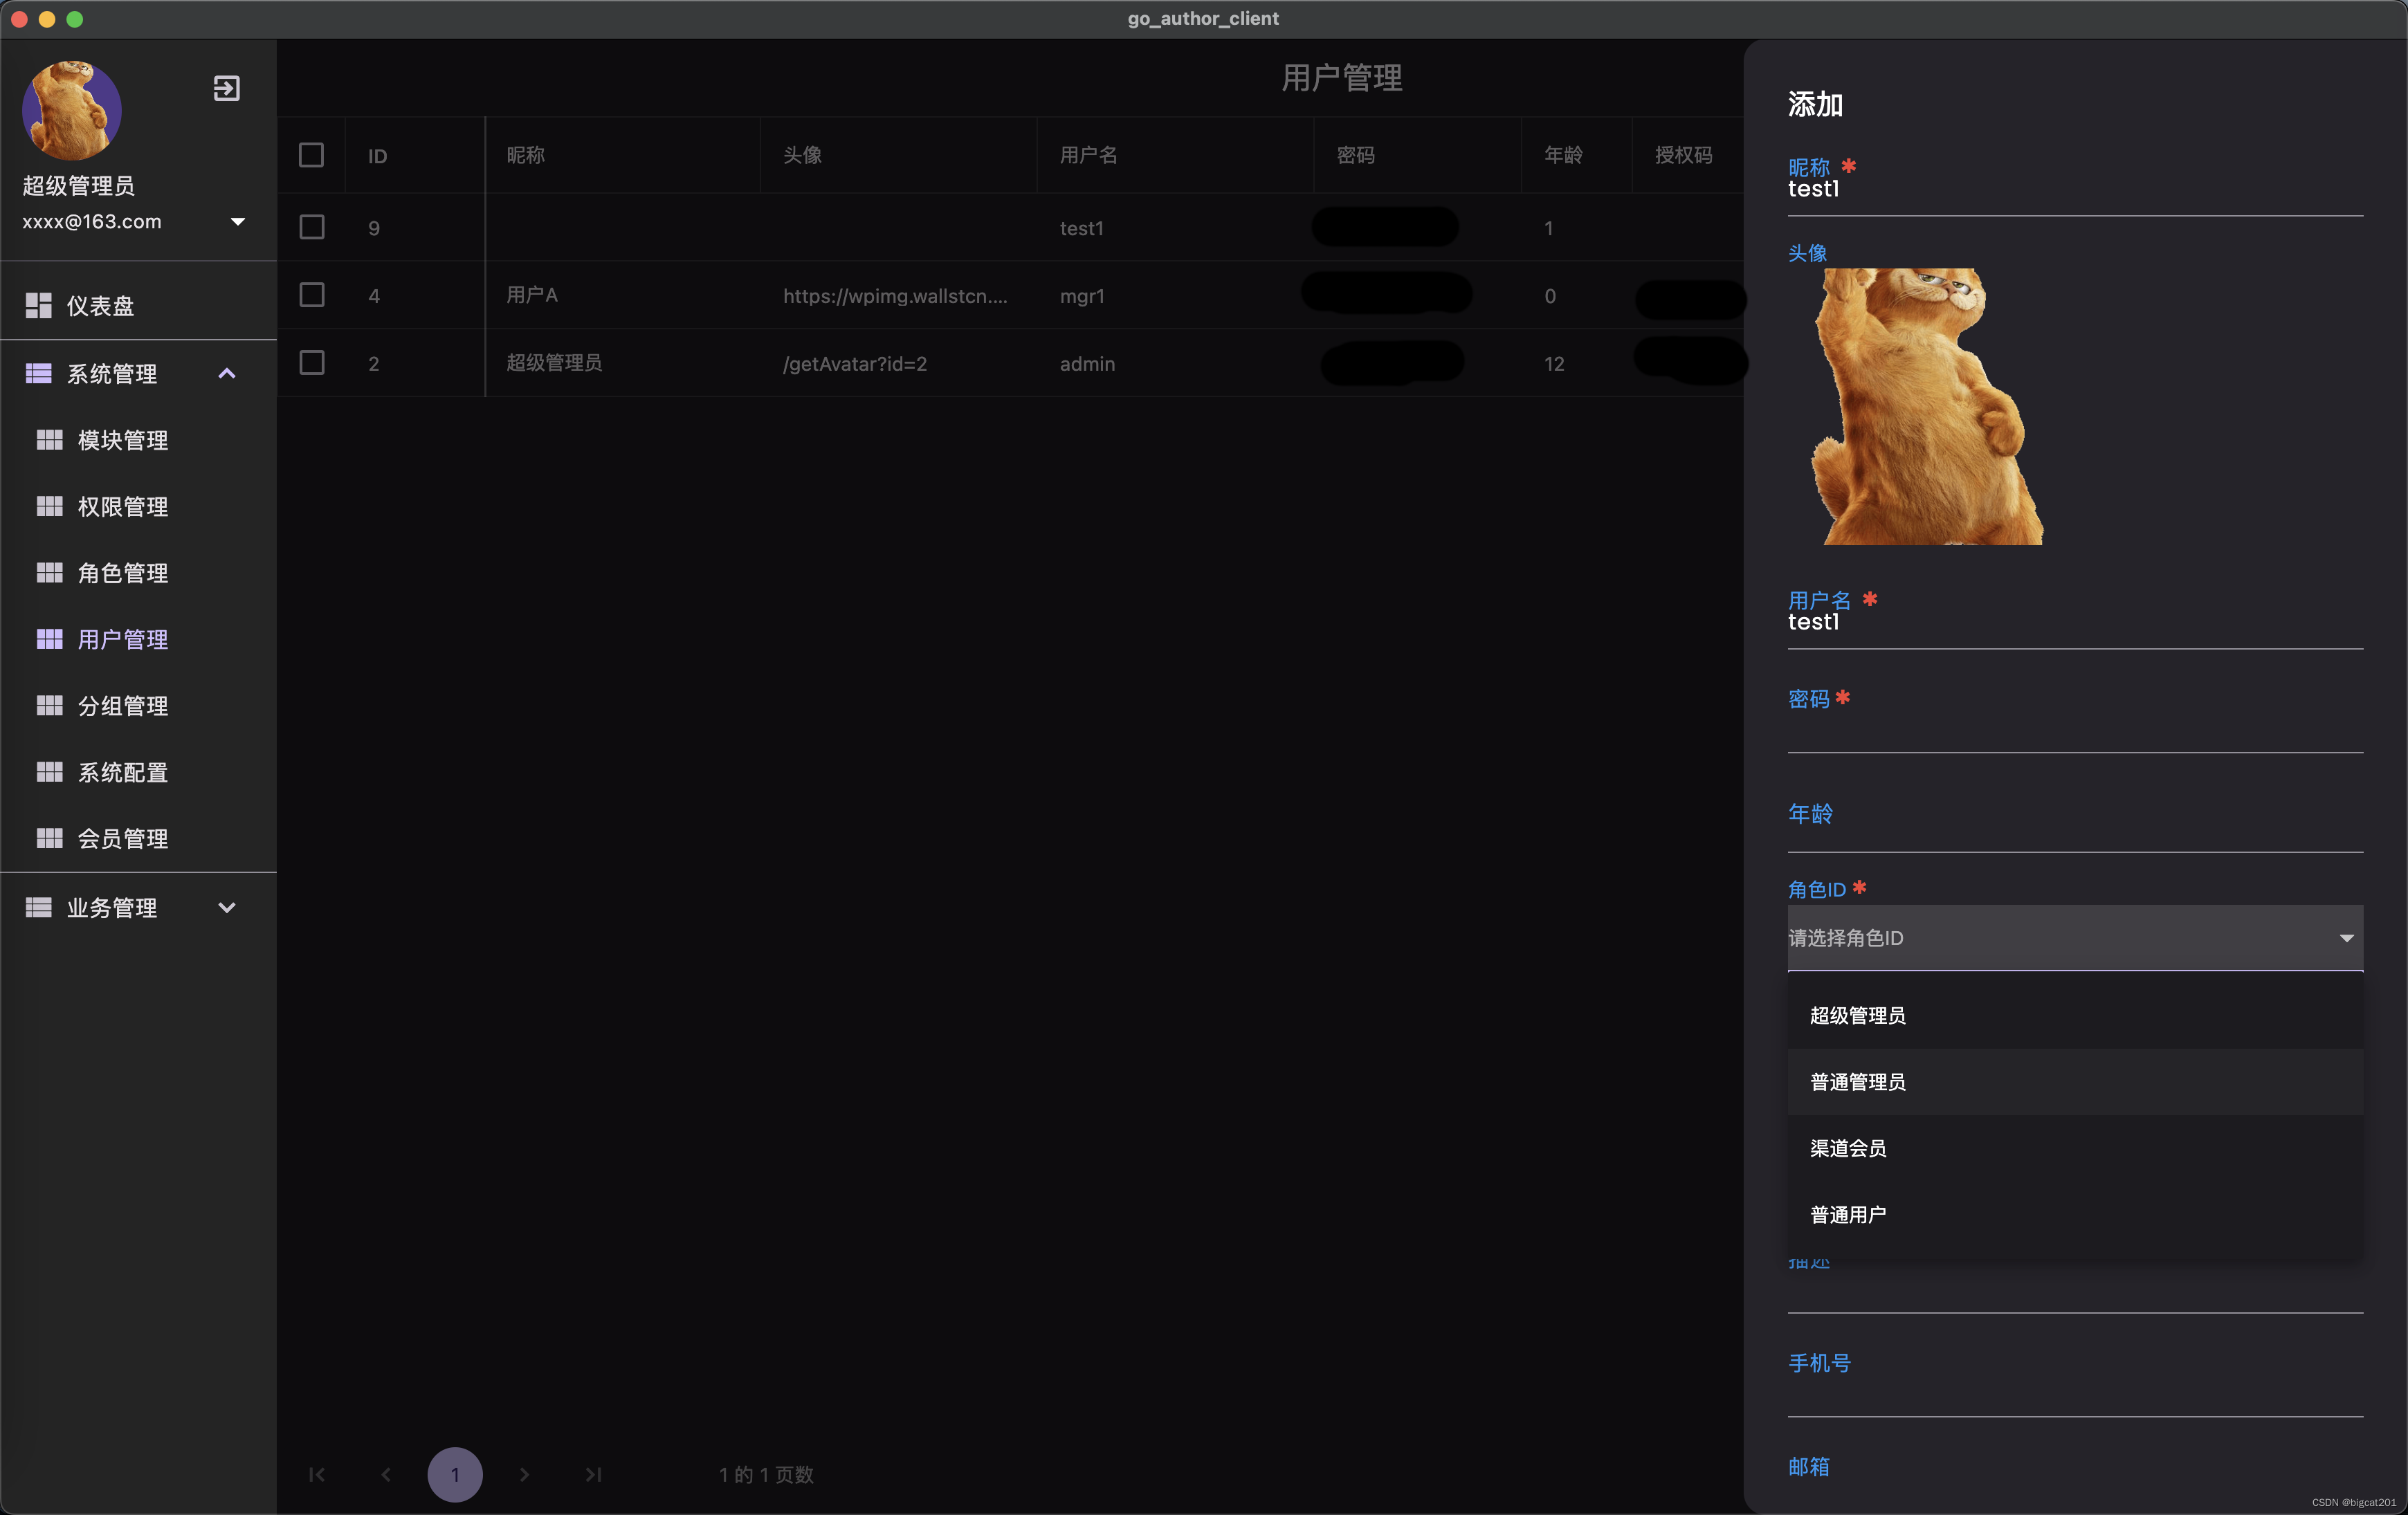Click the 分组管理 grid icon

click(x=51, y=705)
